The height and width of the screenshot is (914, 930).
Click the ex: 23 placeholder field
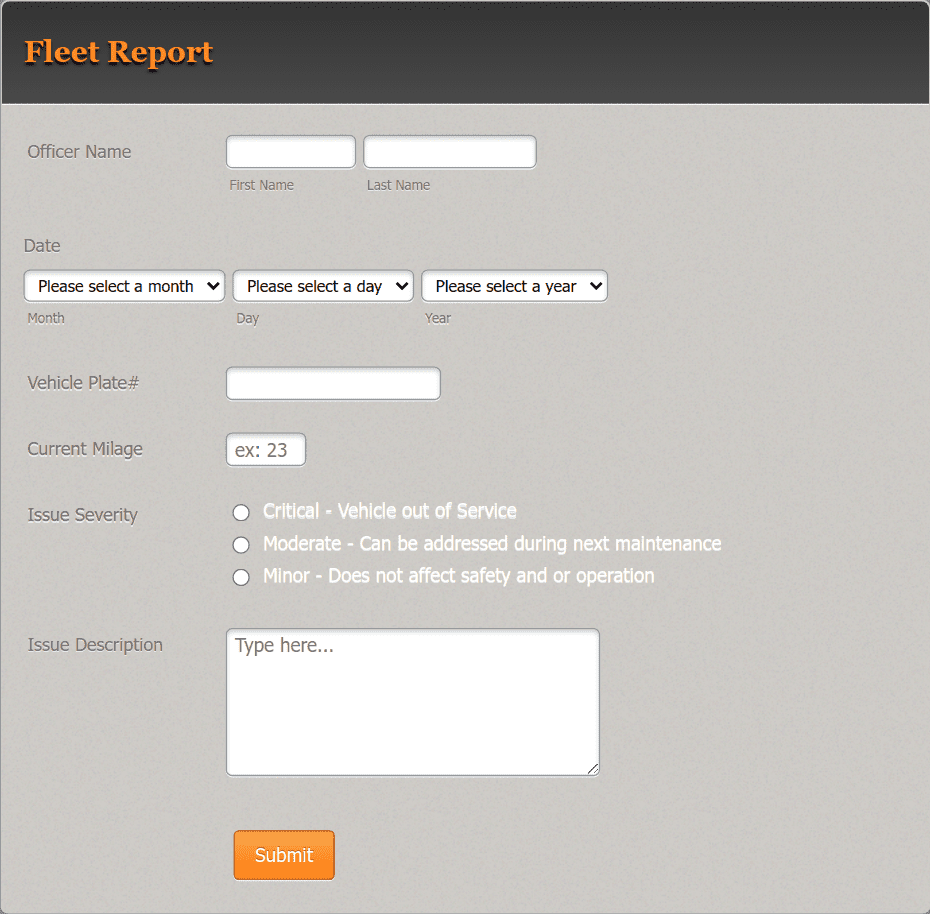point(265,449)
